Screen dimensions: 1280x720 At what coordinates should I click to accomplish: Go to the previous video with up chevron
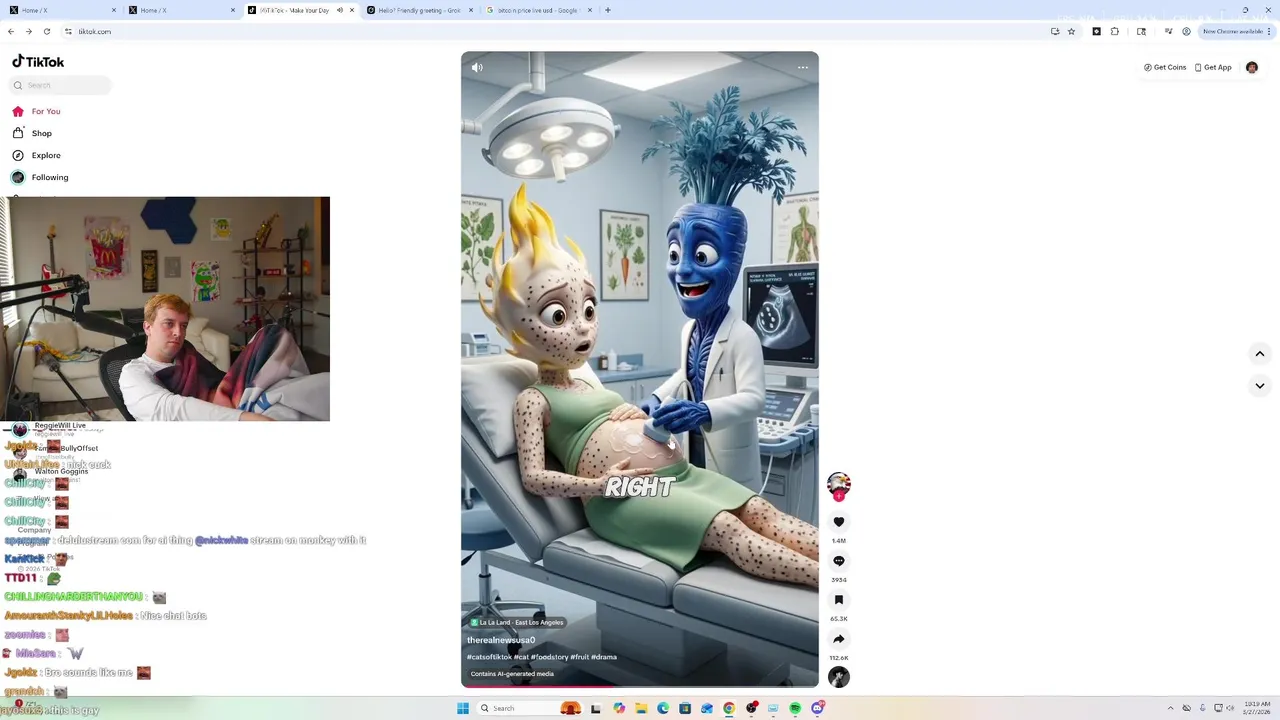coord(1260,354)
